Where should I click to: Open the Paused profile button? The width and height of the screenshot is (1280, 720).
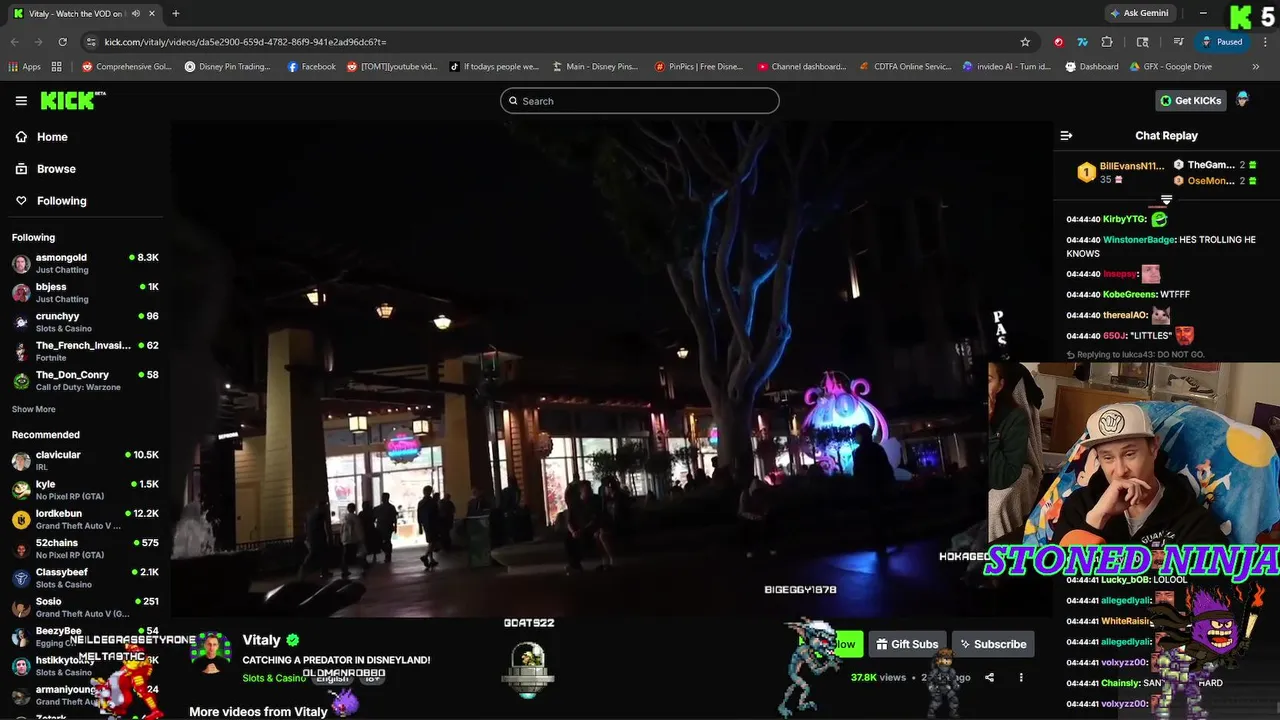1222,42
